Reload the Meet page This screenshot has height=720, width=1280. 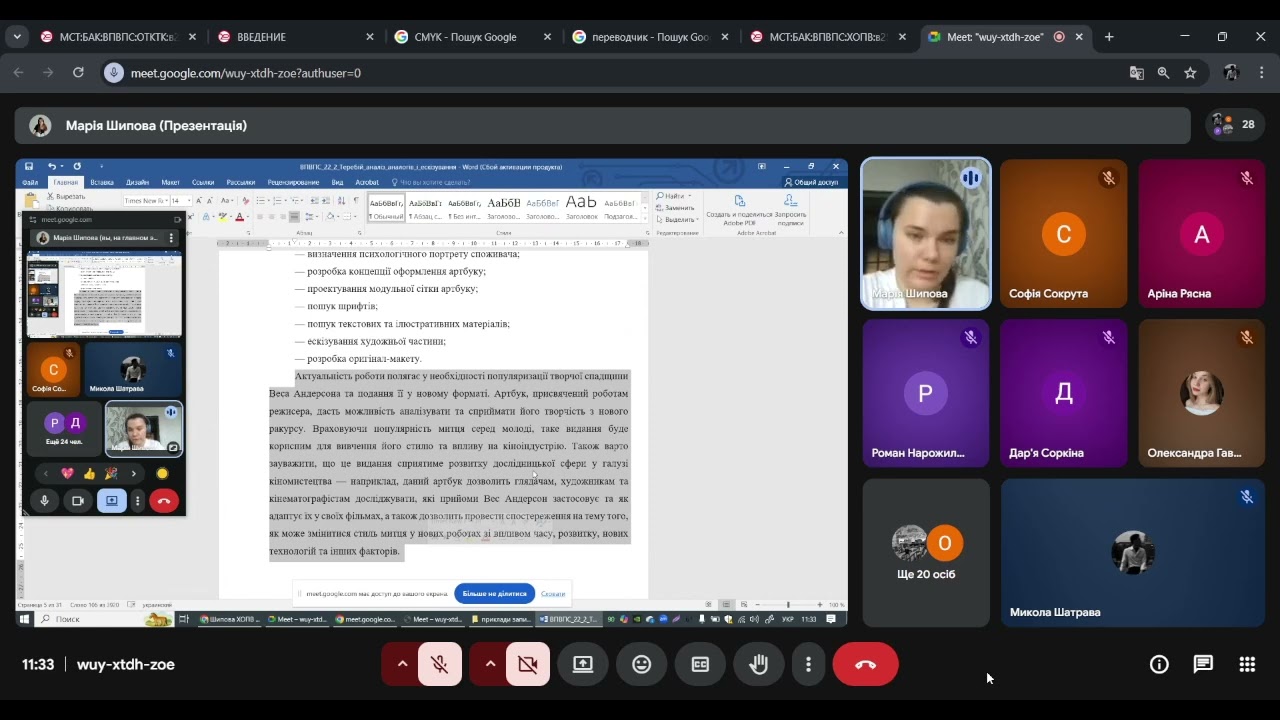pyautogui.click(x=78, y=73)
